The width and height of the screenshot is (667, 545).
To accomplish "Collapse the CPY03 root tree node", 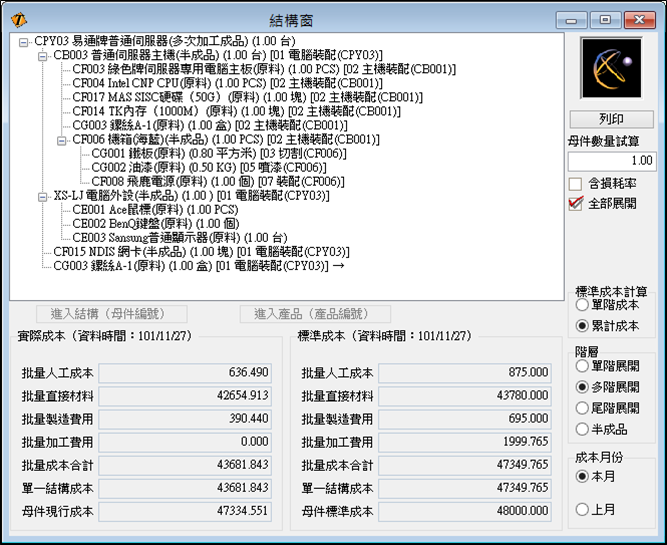I will 24,42.
